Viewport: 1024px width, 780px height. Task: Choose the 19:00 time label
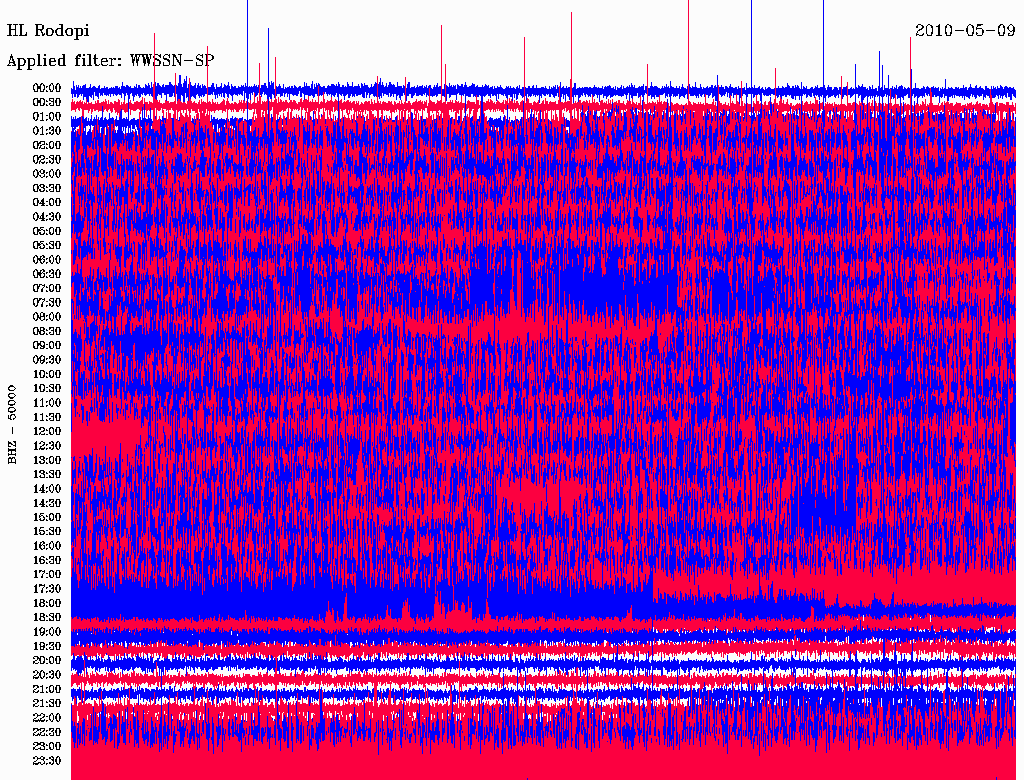pyautogui.click(x=47, y=632)
